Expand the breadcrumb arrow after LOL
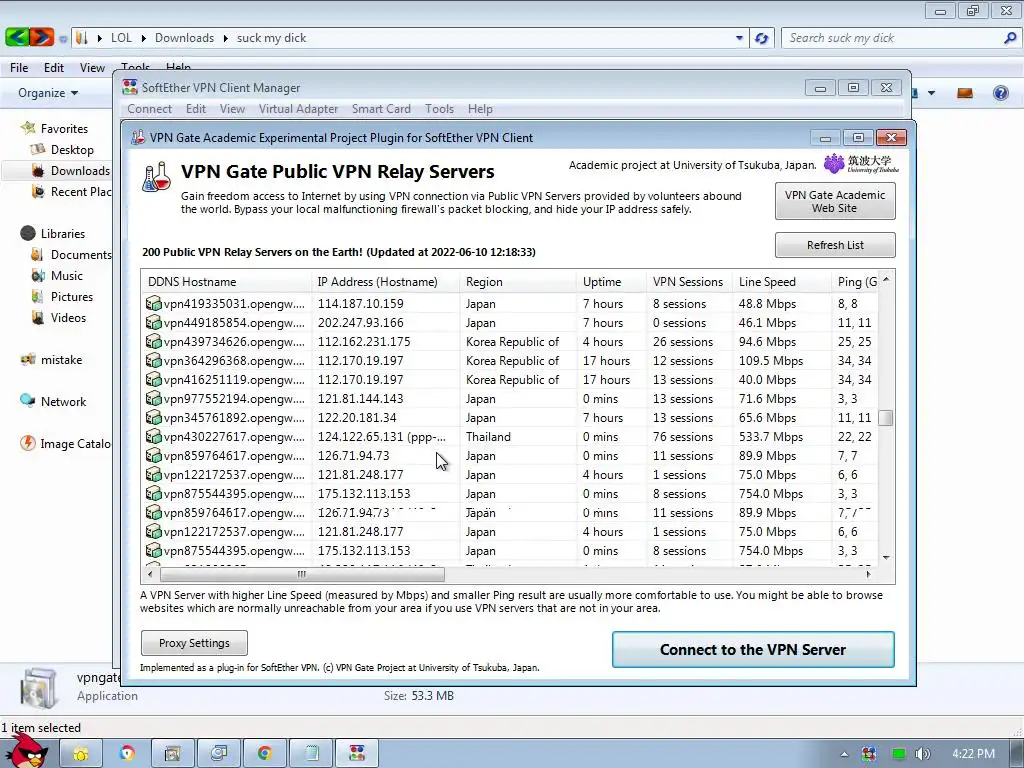The height and width of the screenshot is (768, 1024). tap(144, 38)
